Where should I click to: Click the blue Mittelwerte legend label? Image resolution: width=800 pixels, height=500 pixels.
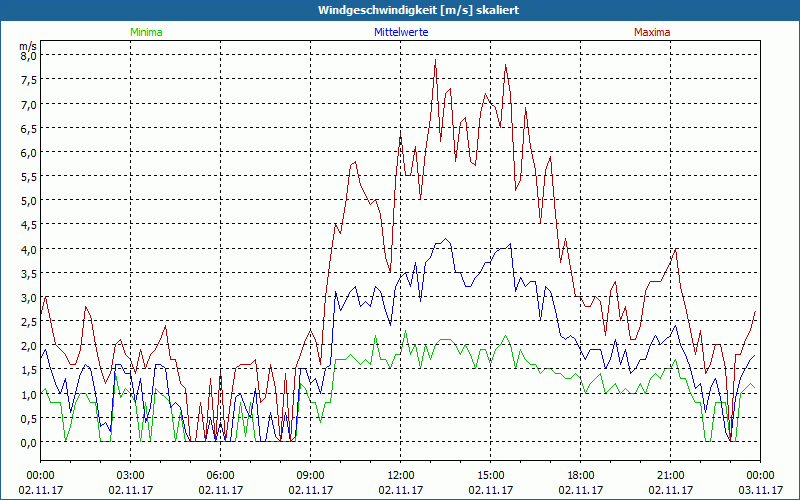point(401,32)
